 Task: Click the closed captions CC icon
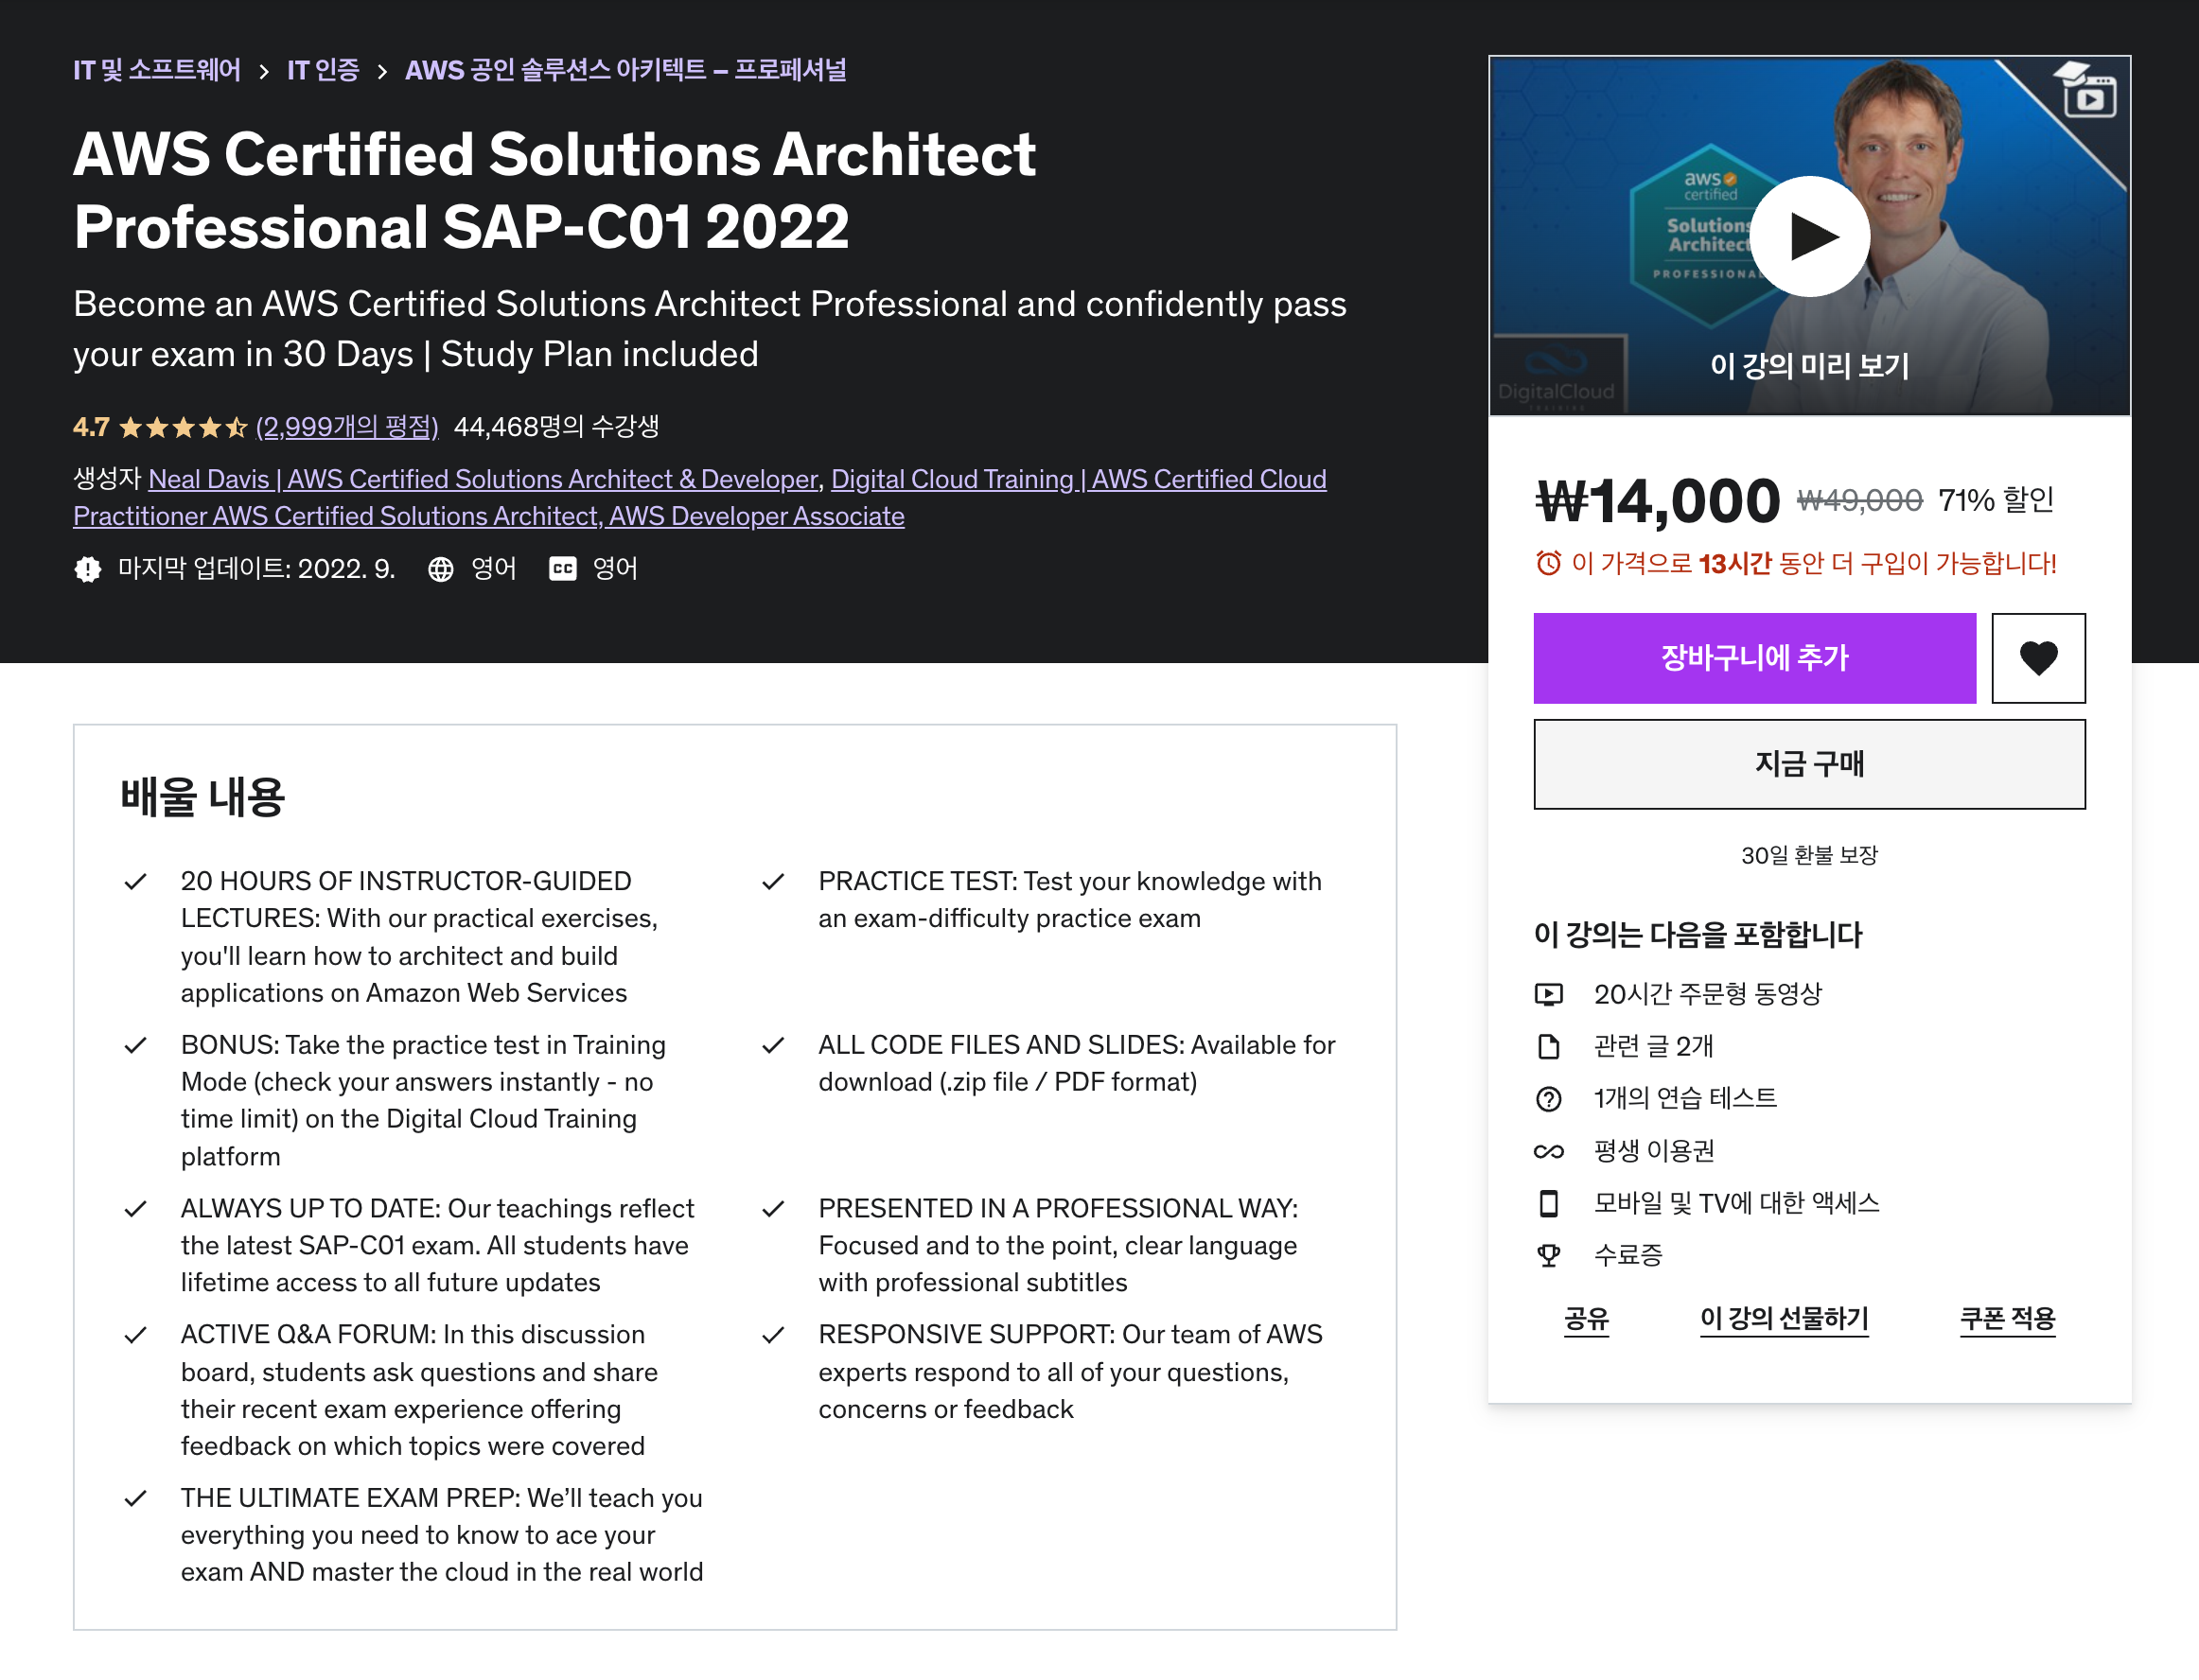click(562, 569)
